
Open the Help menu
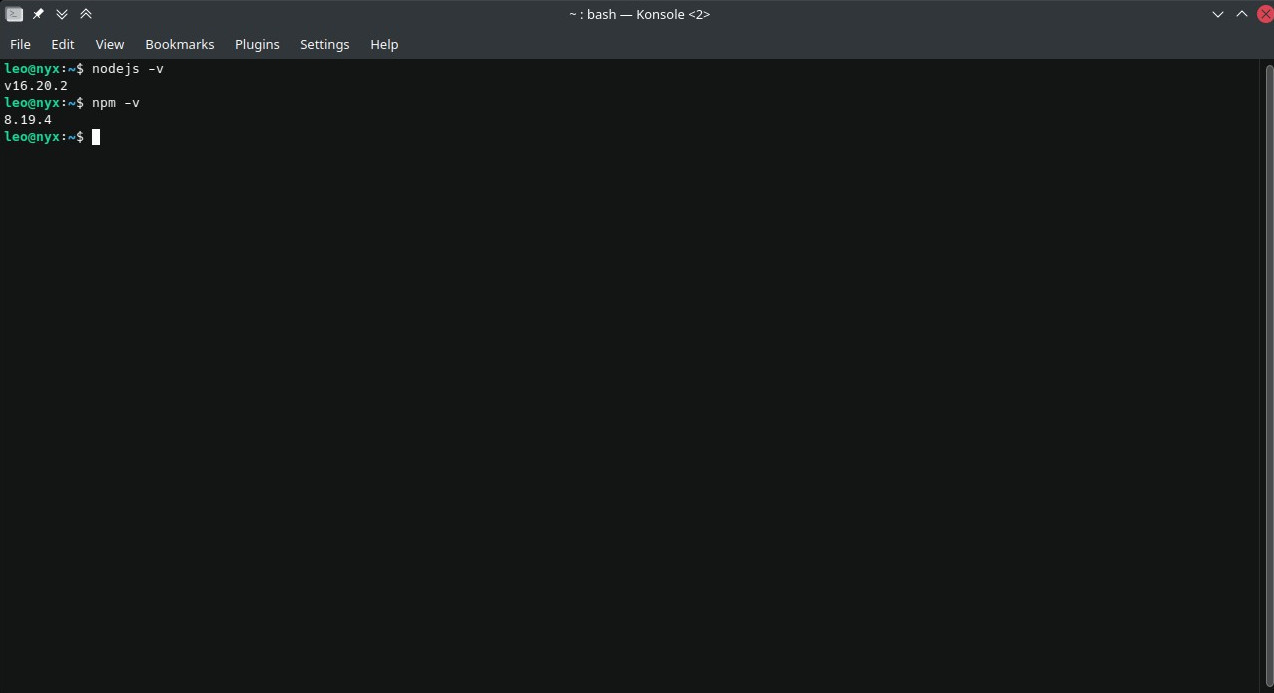point(384,44)
